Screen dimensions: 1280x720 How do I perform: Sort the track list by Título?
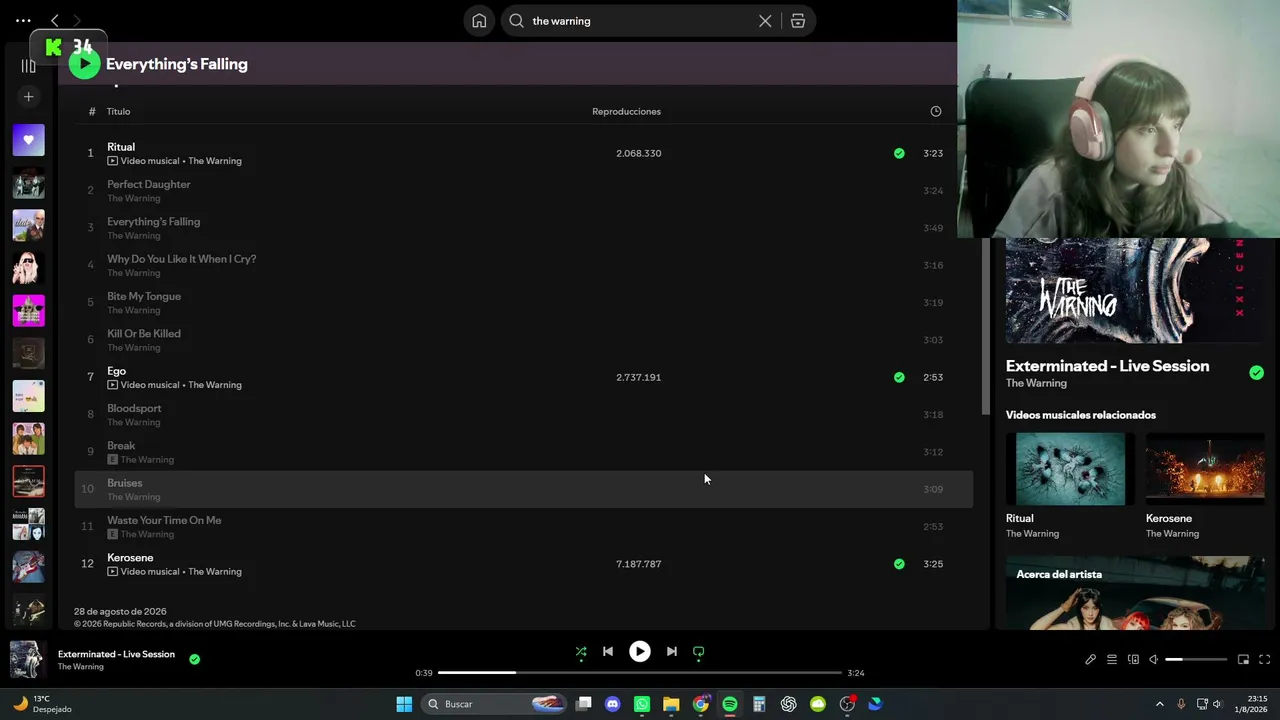(x=119, y=111)
